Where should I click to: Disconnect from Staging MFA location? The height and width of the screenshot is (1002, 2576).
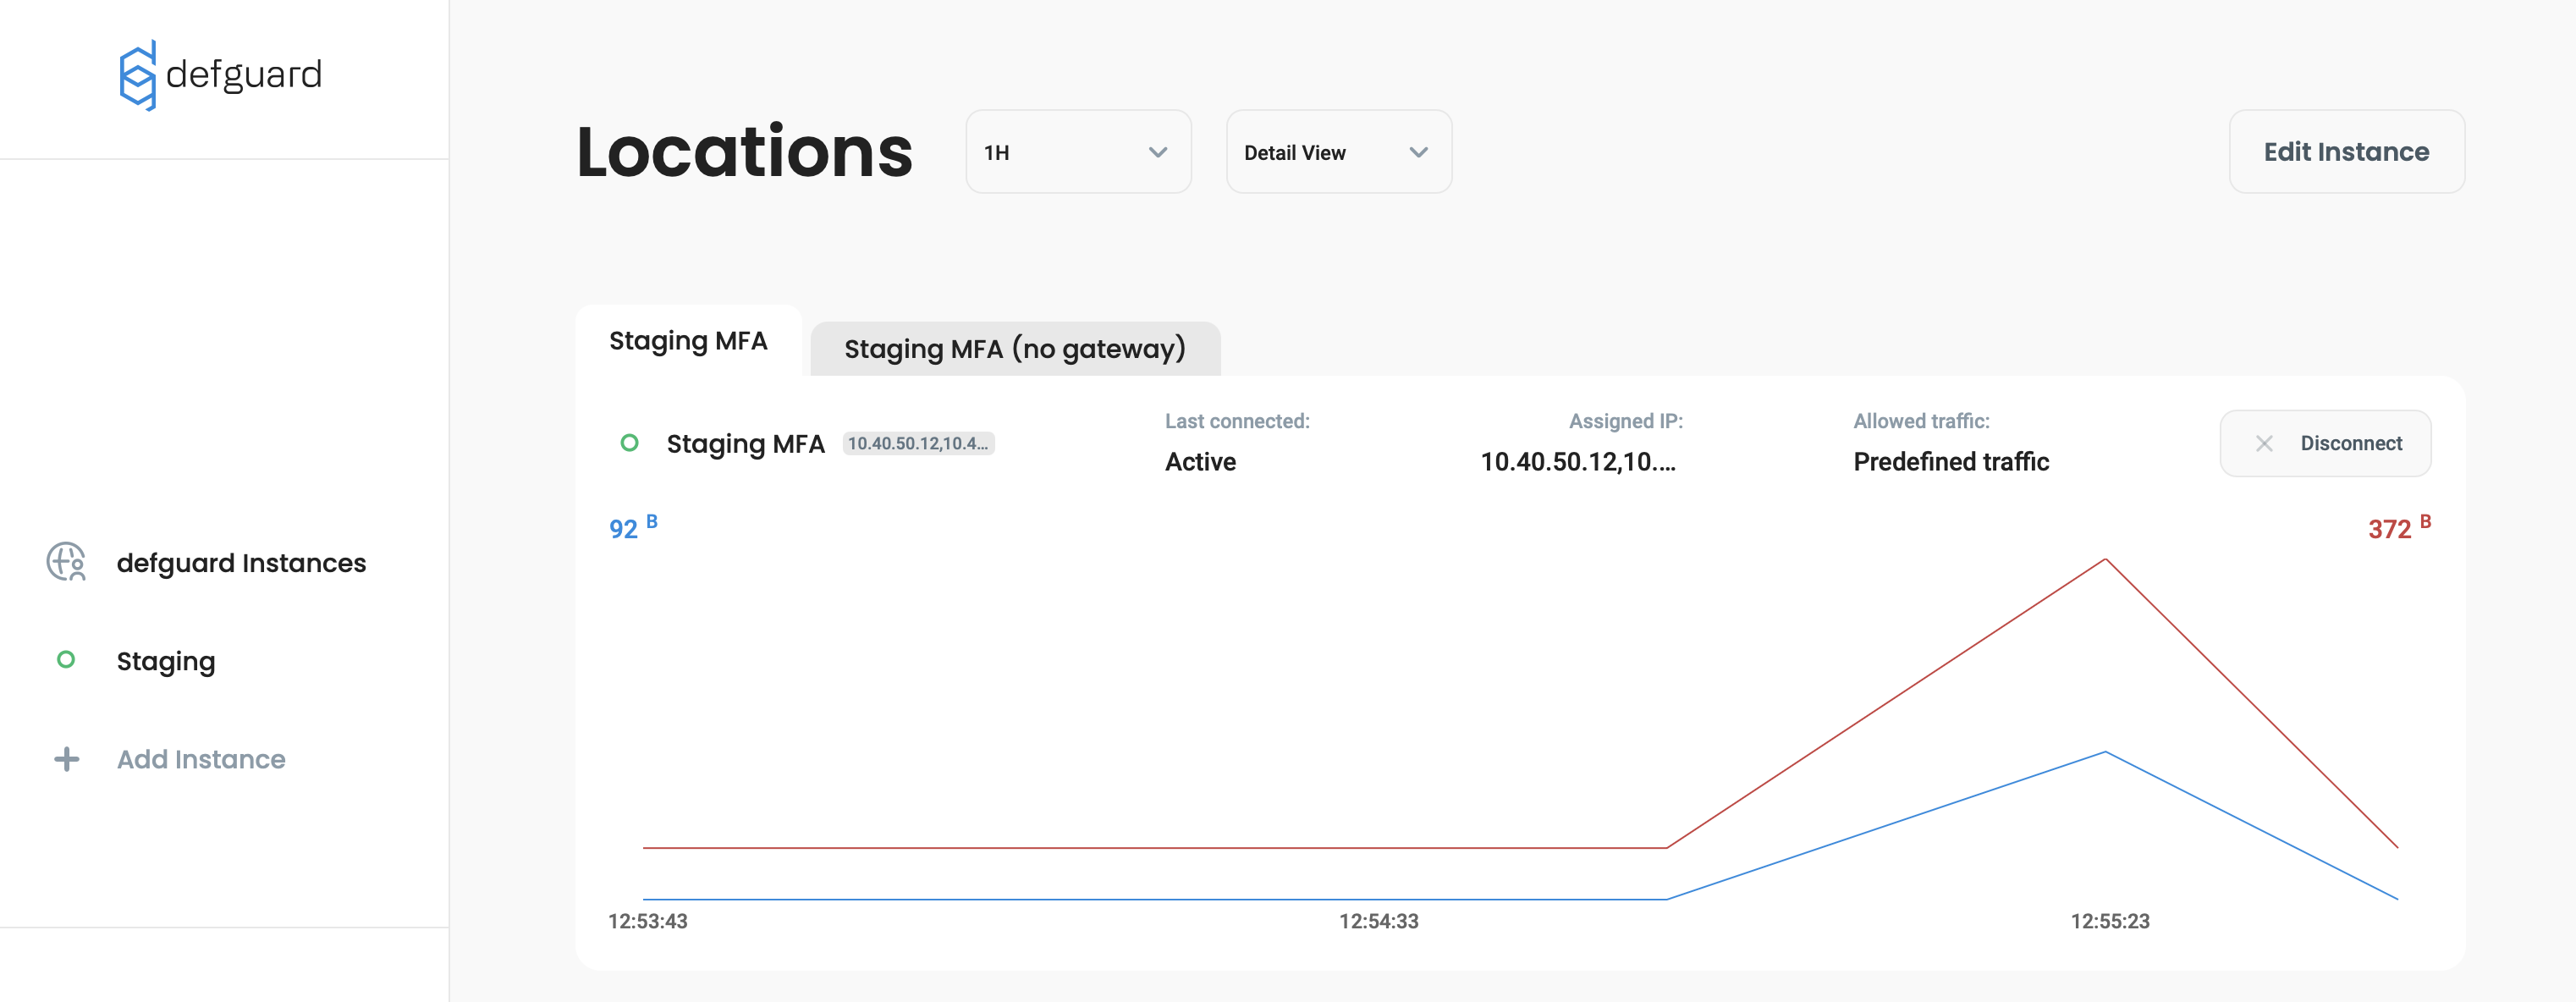(x=2325, y=444)
